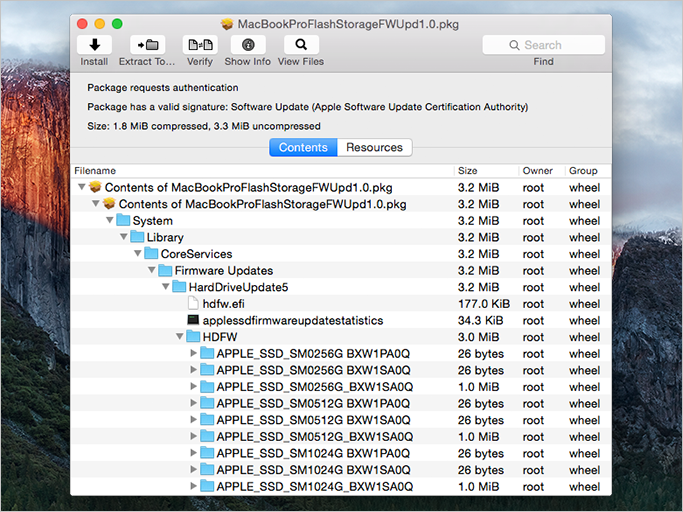Collapse the HardDriveUpdate5 folder
The height and width of the screenshot is (512, 683).
(x=166, y=286)
